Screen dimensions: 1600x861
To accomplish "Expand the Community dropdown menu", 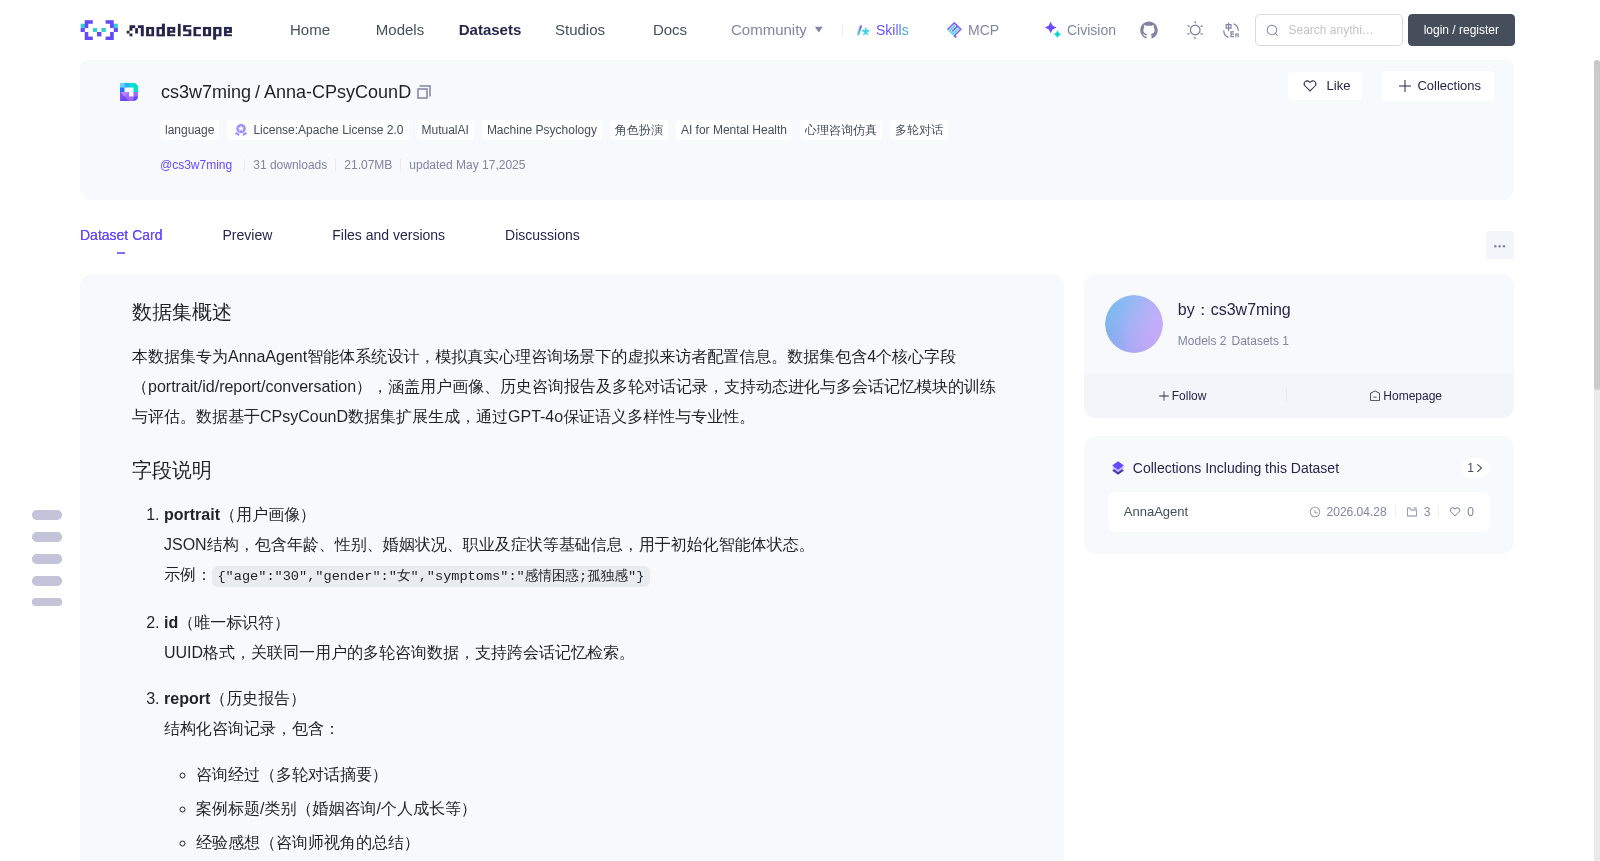I will tap(777, 30).
